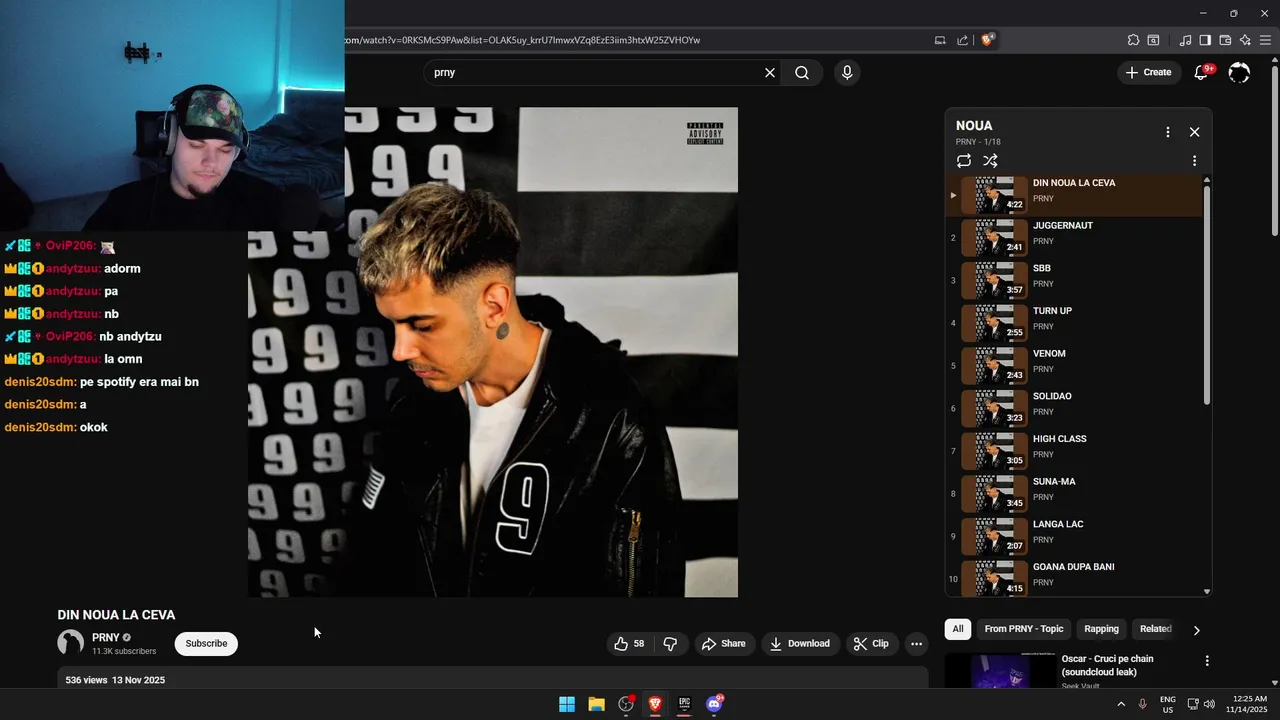Dislike the video with thumbs down
Screen dimensions: 1280x720
click(x=670, y=644)
